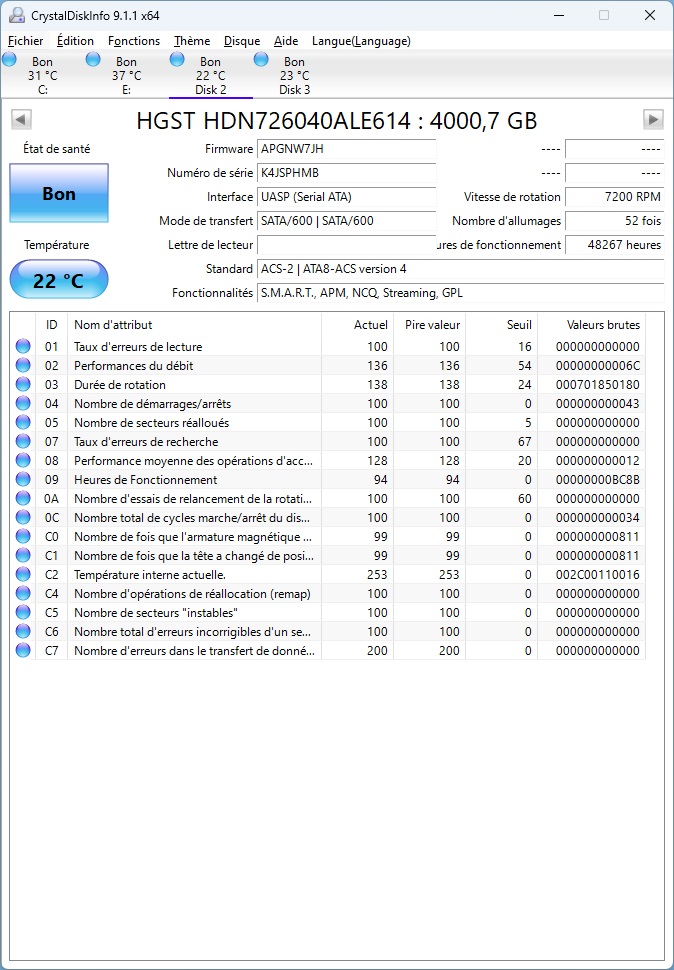
Task: Select the C: drive status orb
Action: (x=10, y=60)
